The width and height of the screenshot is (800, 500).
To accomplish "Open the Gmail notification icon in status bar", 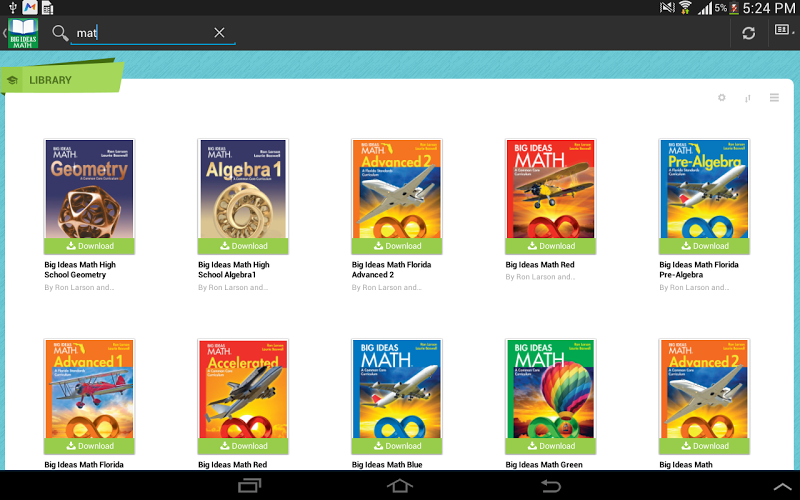I will coord(30,7).
